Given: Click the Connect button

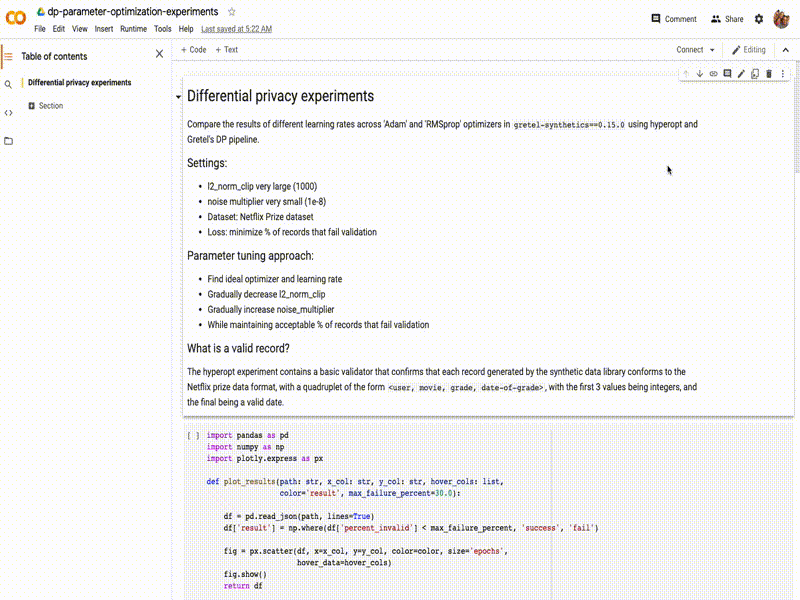Looking at the screenshot, I should pyautogui.click(x=690, y=49).
